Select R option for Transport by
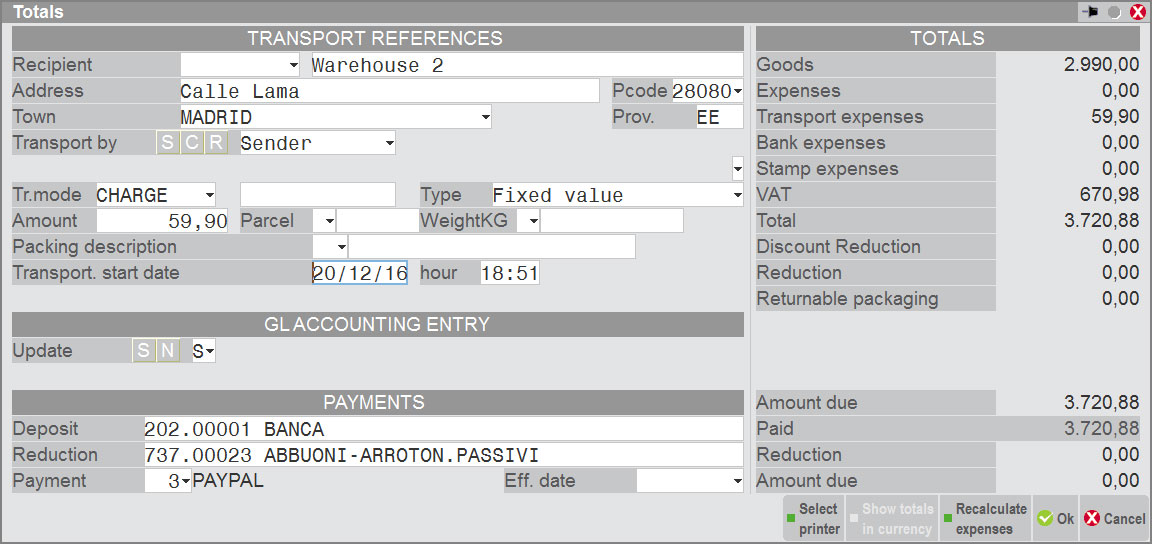This screenshot has height=544, width=1152. tap(216, 143)
